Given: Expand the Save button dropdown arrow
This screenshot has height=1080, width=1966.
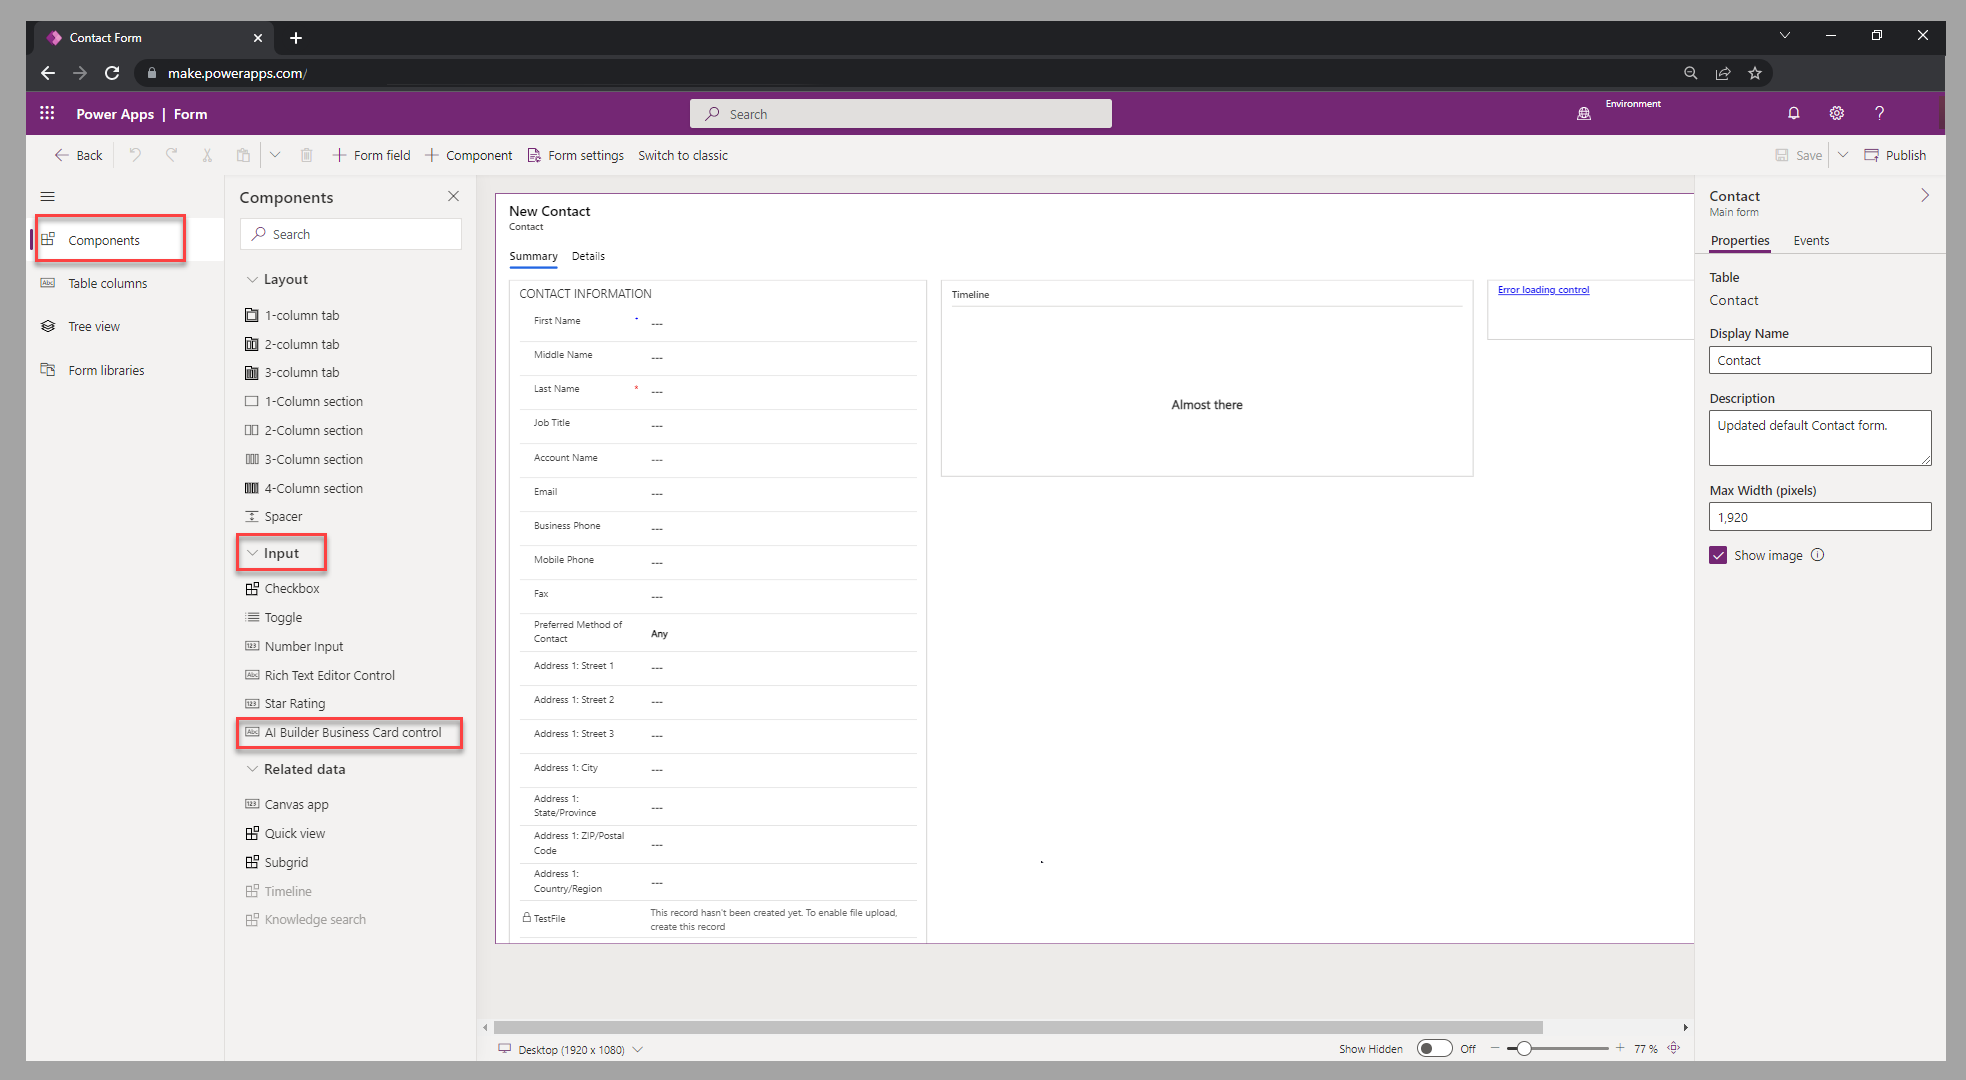Looking at the screenshot, I should [1842, 155].
